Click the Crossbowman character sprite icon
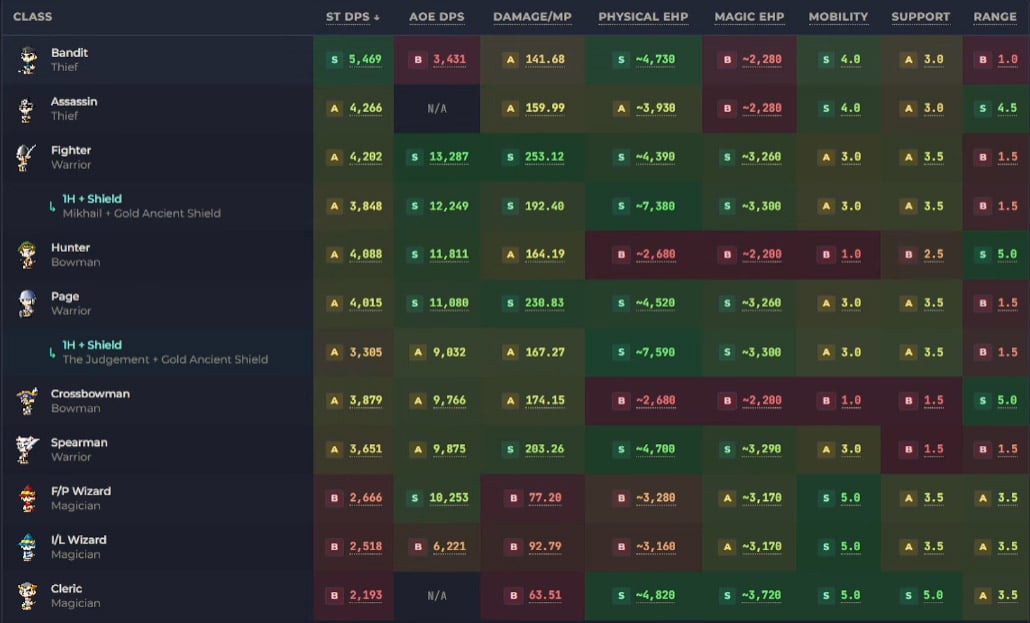1030x623 pixels. [x=27, y=401]
